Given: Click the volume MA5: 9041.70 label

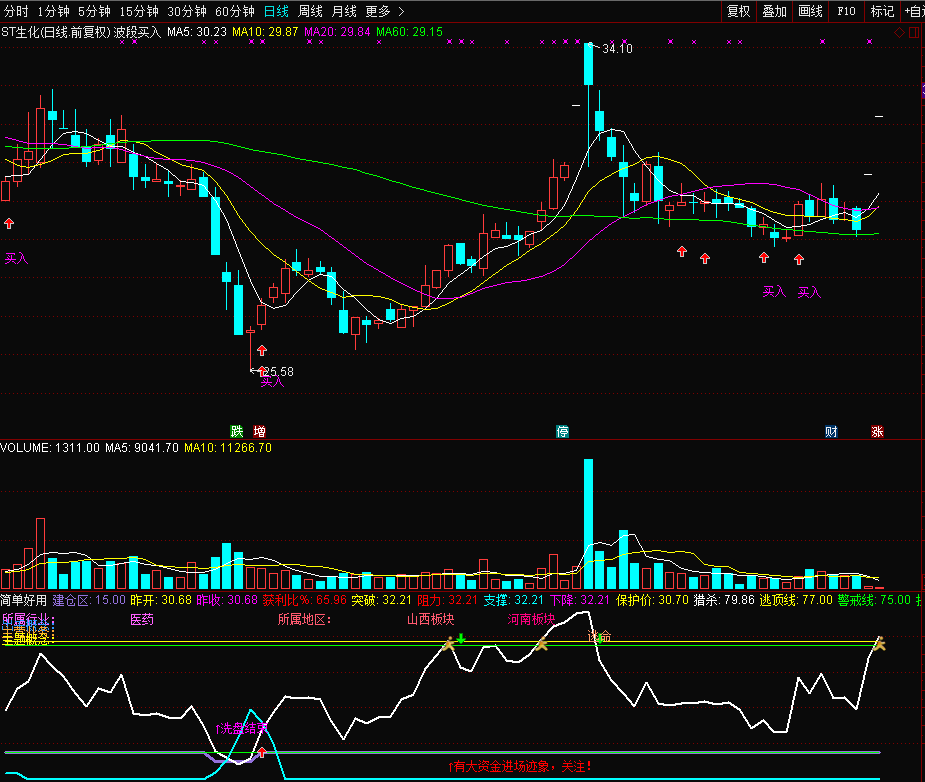Looking at the screenshot, I should coord(142,448).
